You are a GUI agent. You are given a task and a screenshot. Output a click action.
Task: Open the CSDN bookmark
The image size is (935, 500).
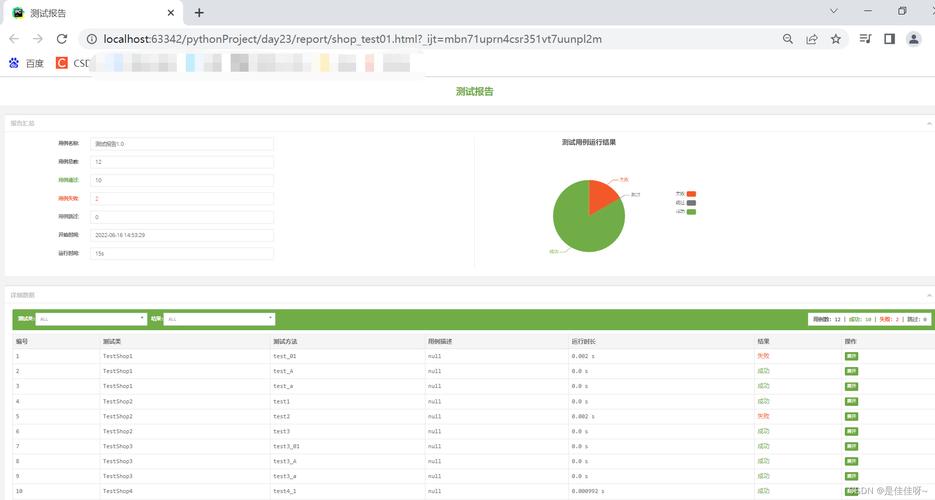coord(73,63)
